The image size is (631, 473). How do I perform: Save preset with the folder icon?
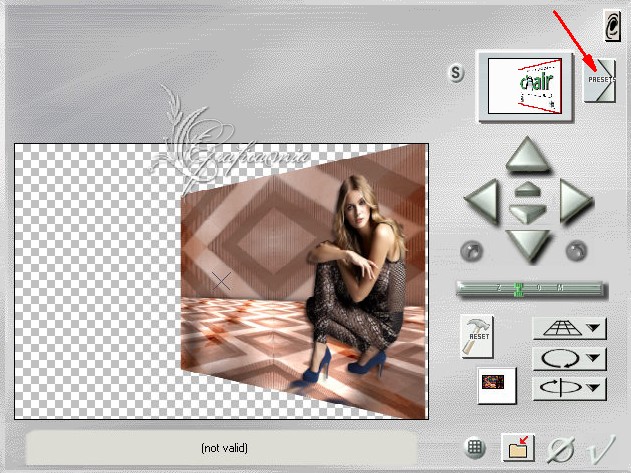[518, 447]
